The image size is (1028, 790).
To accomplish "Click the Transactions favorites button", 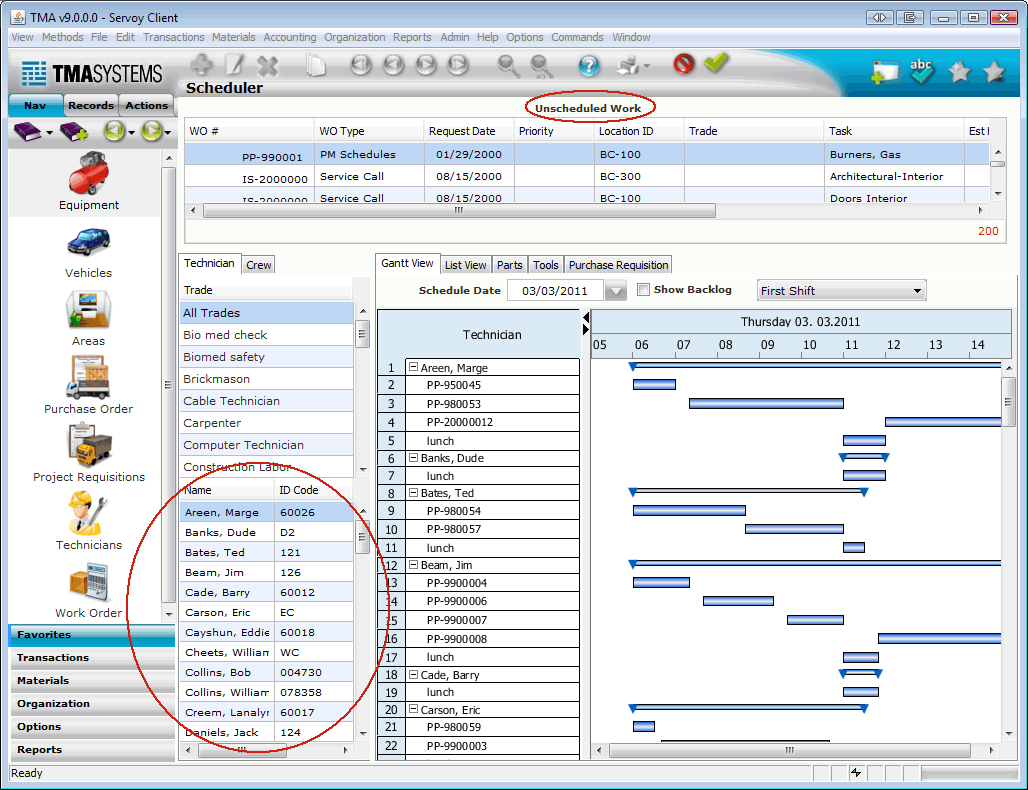I will pos(90,657).
